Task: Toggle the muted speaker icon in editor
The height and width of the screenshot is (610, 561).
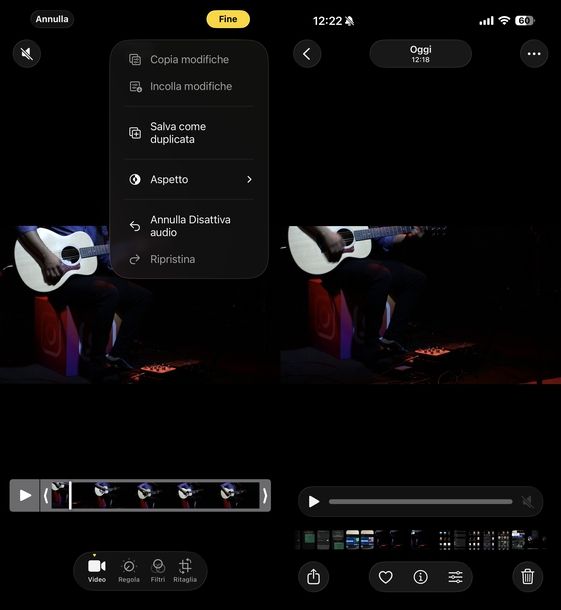Action: (27, 54)
